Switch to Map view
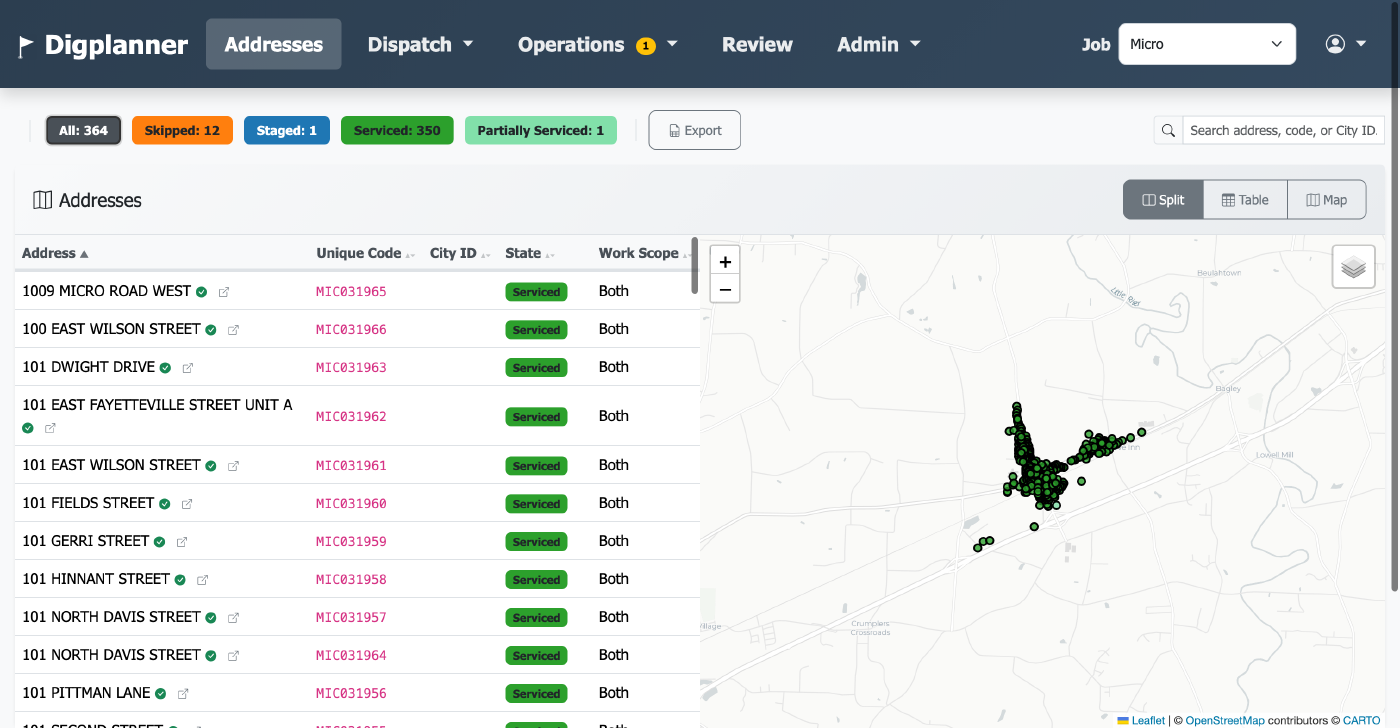This screenshot has width=1400, height=728. (x=1327, y=200)
